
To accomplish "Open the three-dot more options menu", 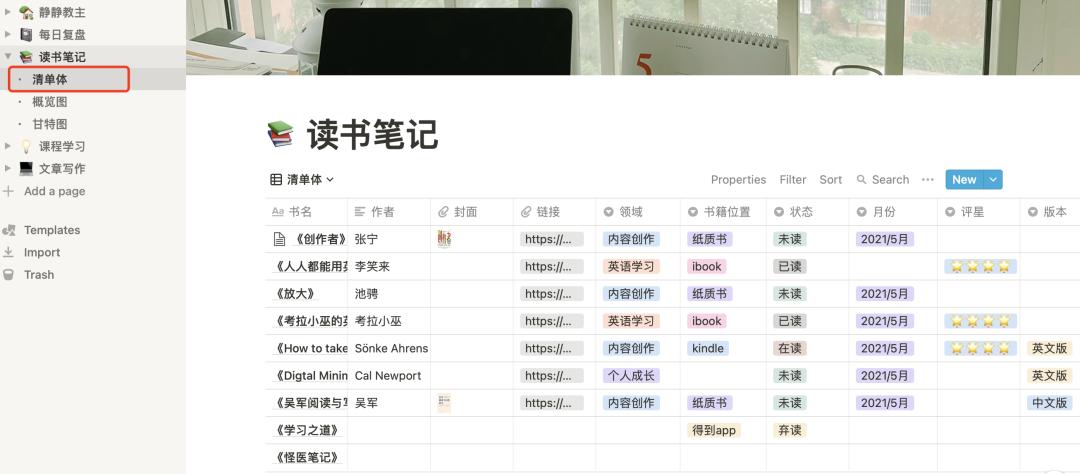I will click(928, 179).
